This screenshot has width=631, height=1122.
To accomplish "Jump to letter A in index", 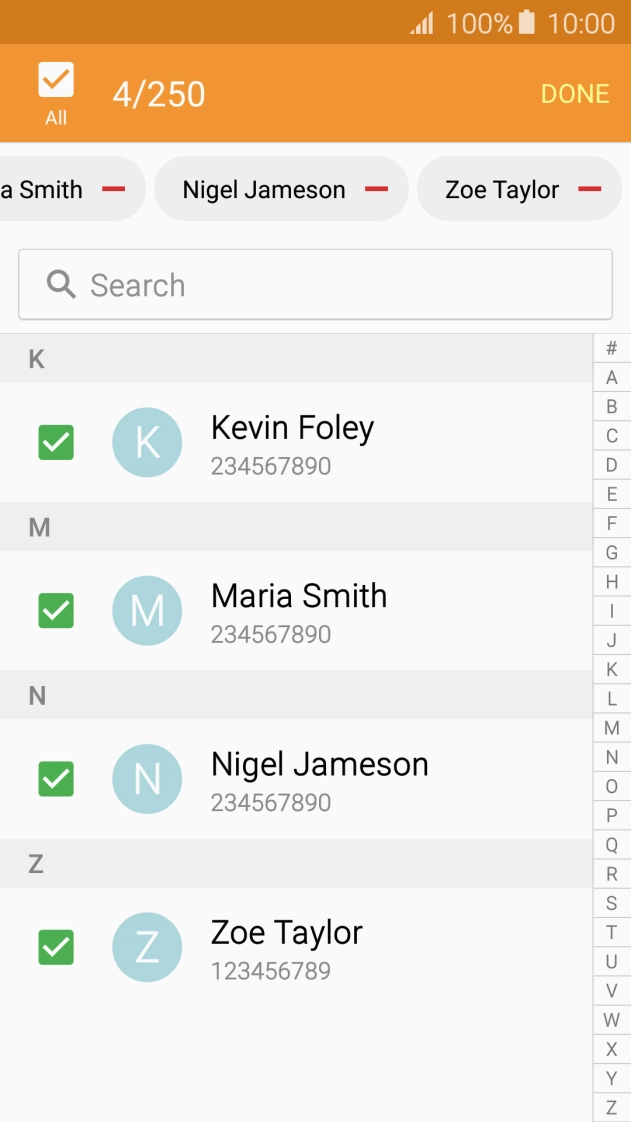I will (x=612, y=378).
